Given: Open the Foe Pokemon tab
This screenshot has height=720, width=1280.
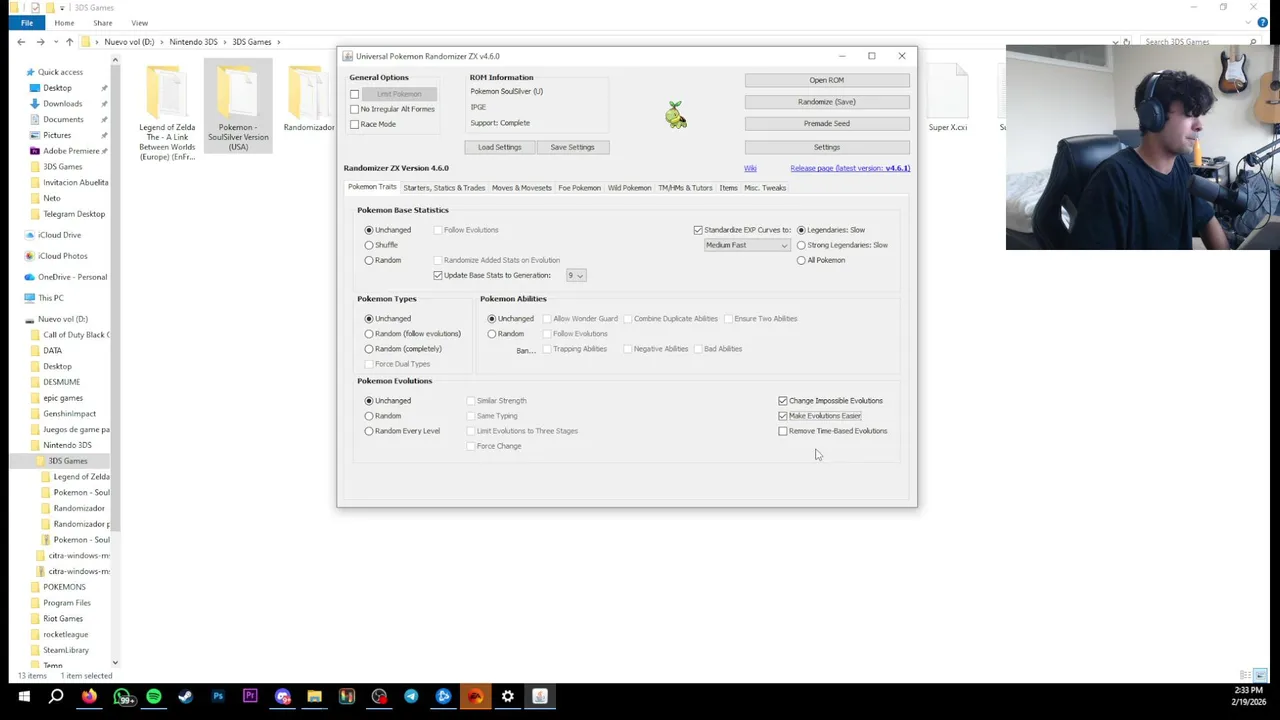Looking at the screenshot, I should tap(579, 188).
